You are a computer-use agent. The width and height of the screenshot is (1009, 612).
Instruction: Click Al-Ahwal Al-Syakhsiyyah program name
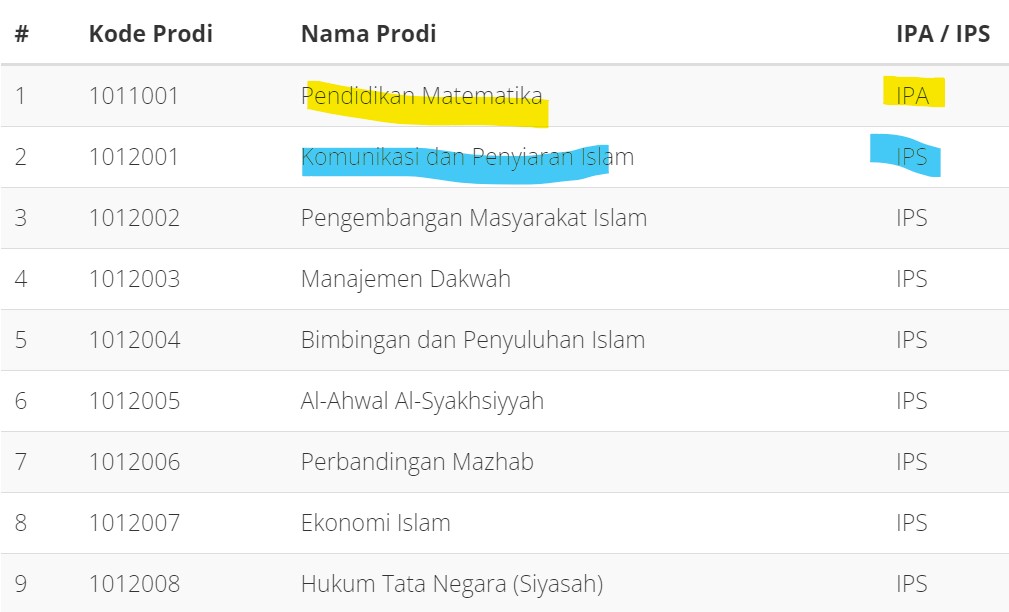click(422, 401)
